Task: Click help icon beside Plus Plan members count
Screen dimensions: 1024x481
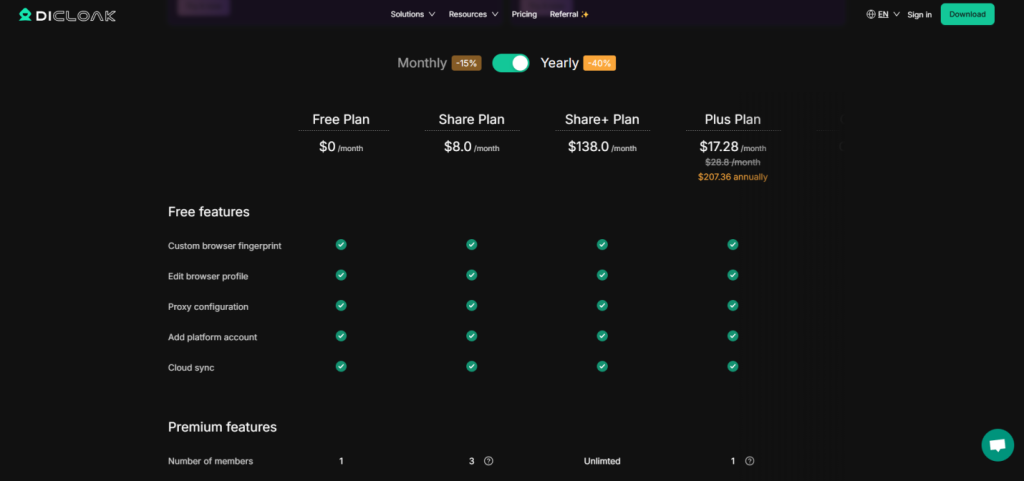Action: tap(749, 461)
